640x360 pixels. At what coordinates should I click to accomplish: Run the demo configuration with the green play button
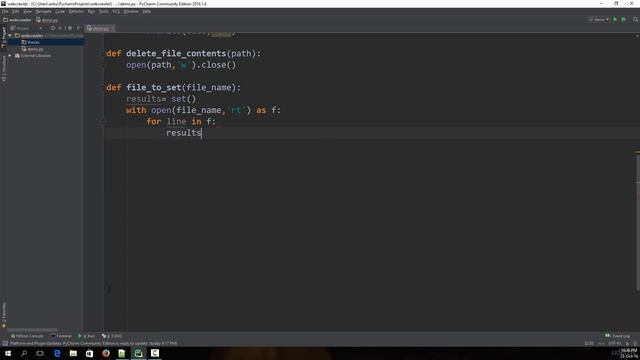pyautogui.click(x=615, y=20)
